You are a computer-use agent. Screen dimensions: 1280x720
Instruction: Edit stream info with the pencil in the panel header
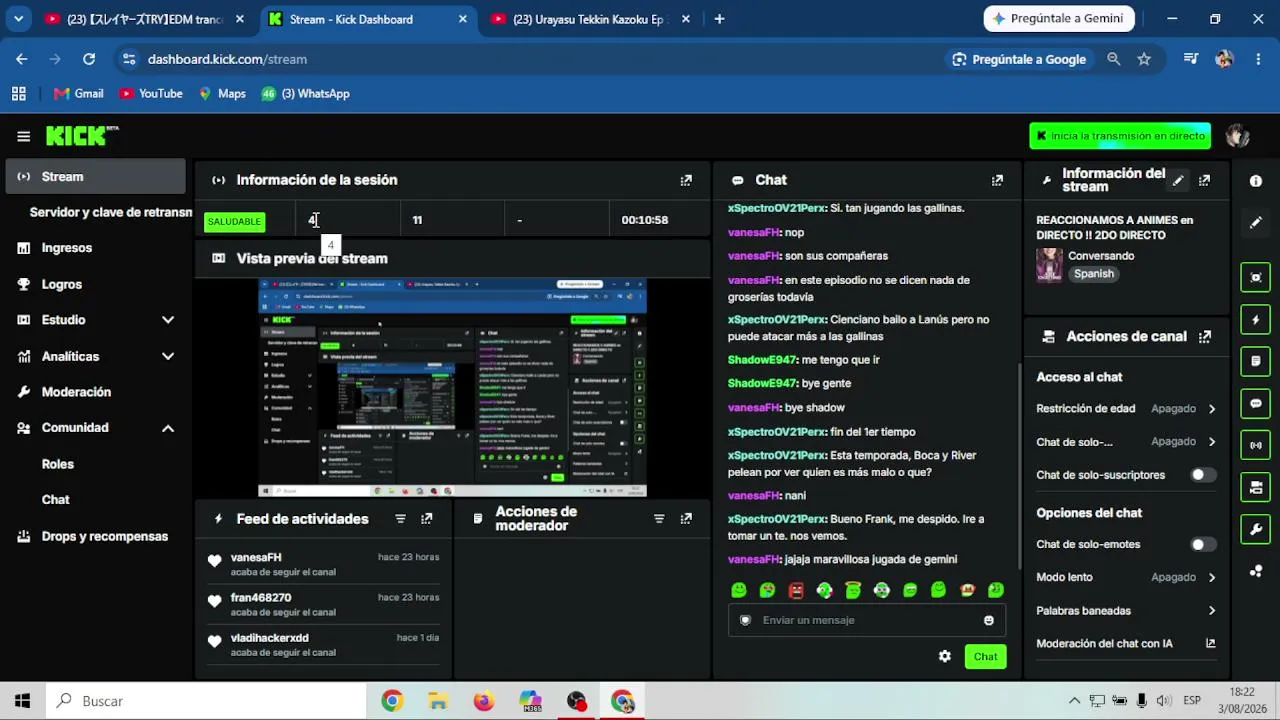pyautogui.click(x=1178, y=180)
